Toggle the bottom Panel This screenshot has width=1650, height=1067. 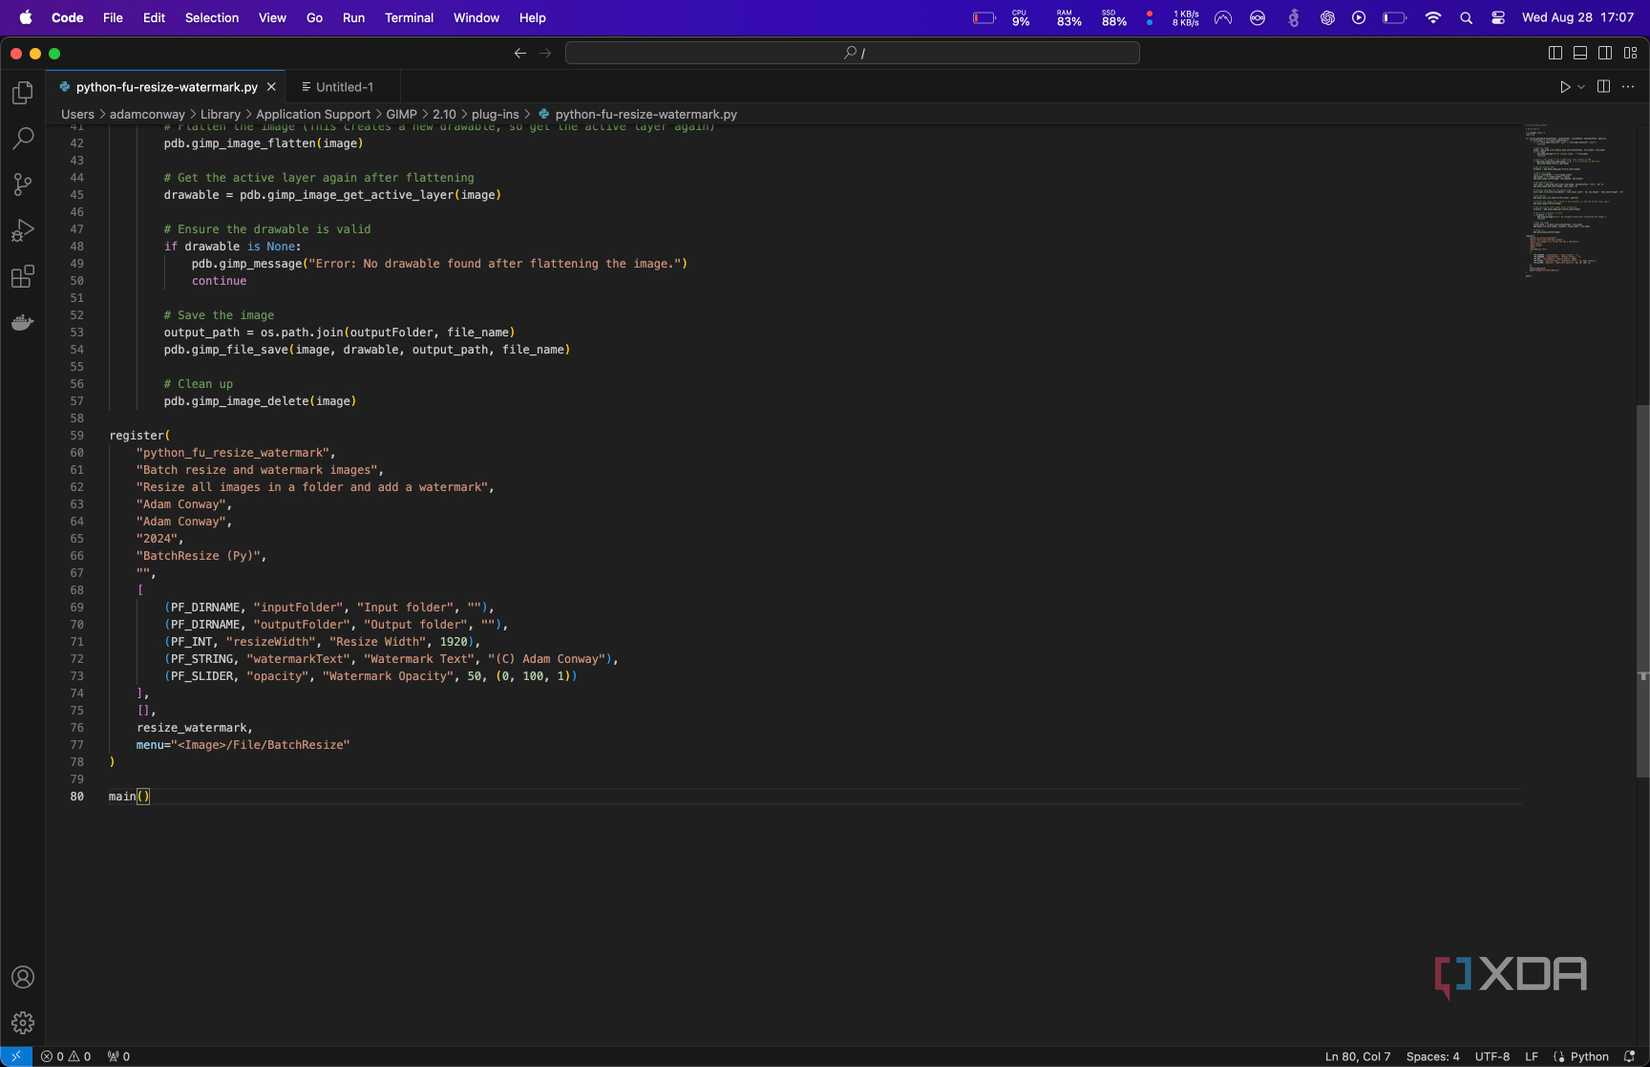coord(1579,53)
